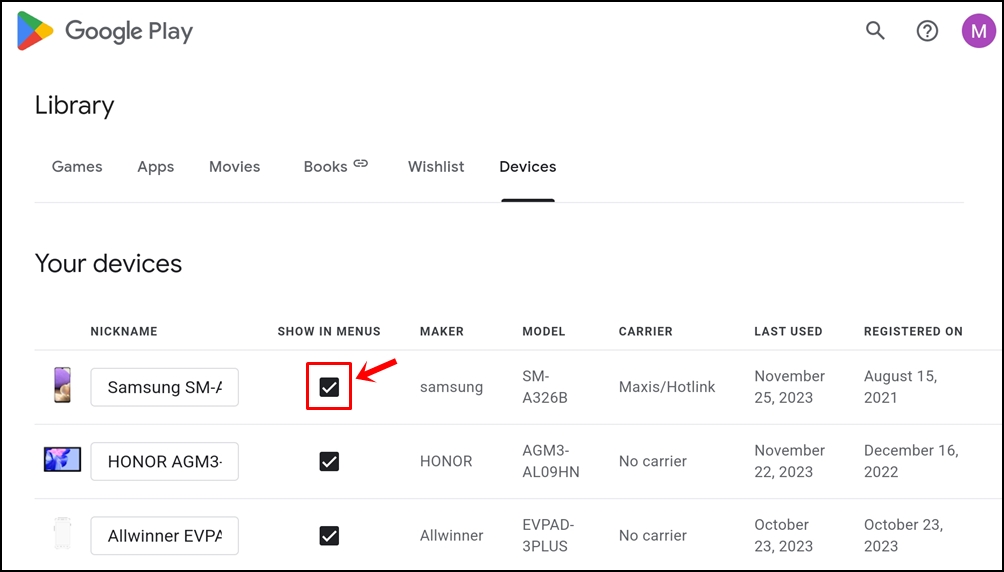This screenshot has width=1004, height=572.
Task: Click the Samsung phone thumbnail
Action: (62, 386)
